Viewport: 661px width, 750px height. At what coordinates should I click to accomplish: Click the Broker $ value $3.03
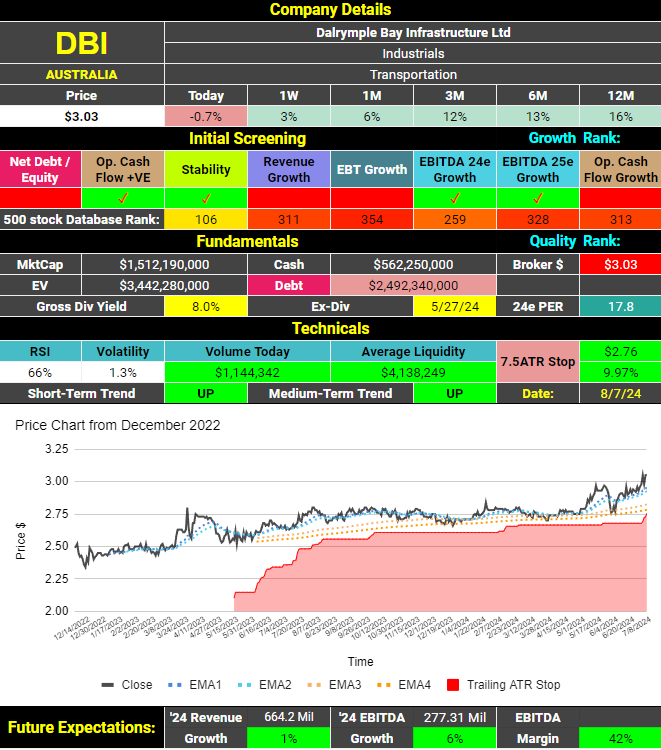[x=620, y=265]
